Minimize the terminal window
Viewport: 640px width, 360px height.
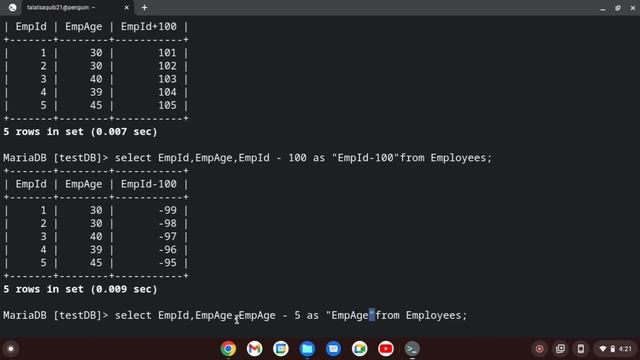point(603,8)
